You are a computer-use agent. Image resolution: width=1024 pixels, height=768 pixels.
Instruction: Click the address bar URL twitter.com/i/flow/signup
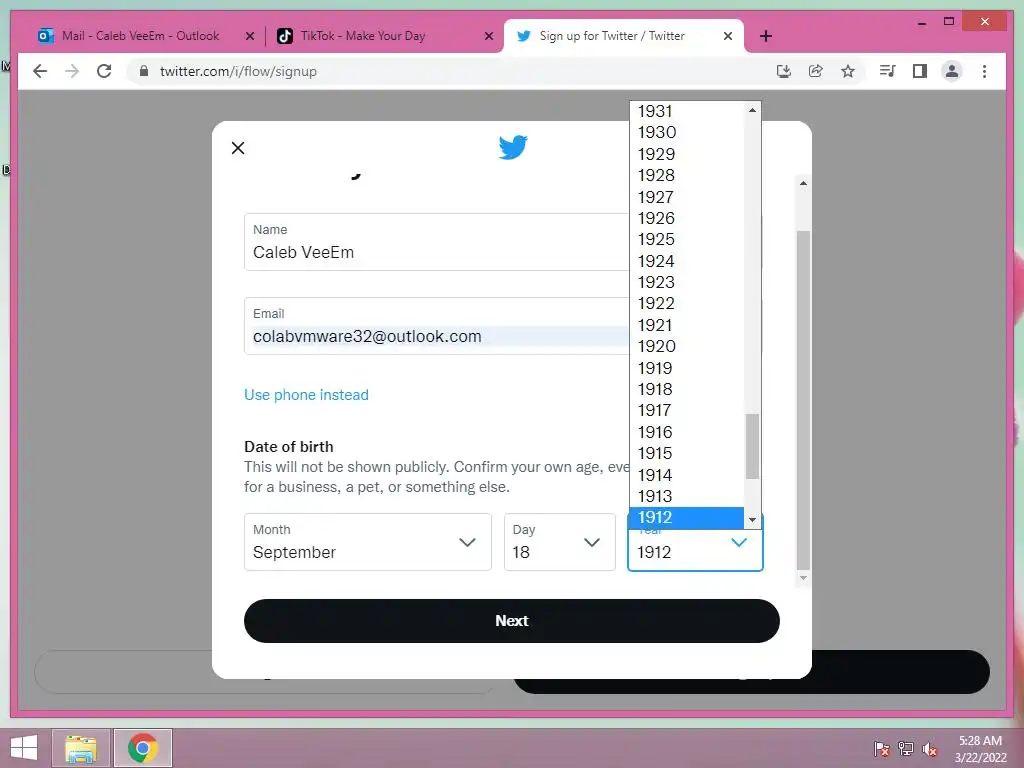(x=238, y=71)
